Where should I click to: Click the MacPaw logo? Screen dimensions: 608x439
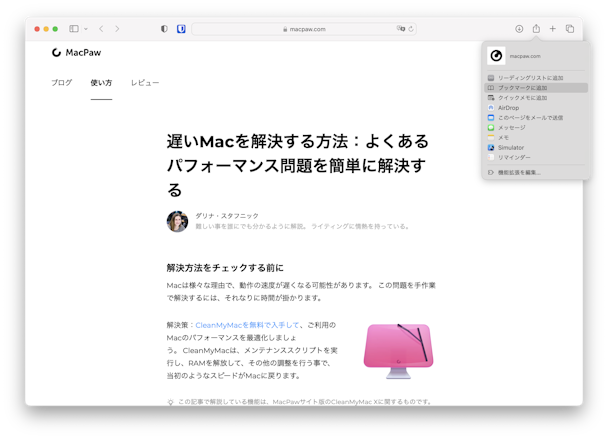click(x=76, y=52)
